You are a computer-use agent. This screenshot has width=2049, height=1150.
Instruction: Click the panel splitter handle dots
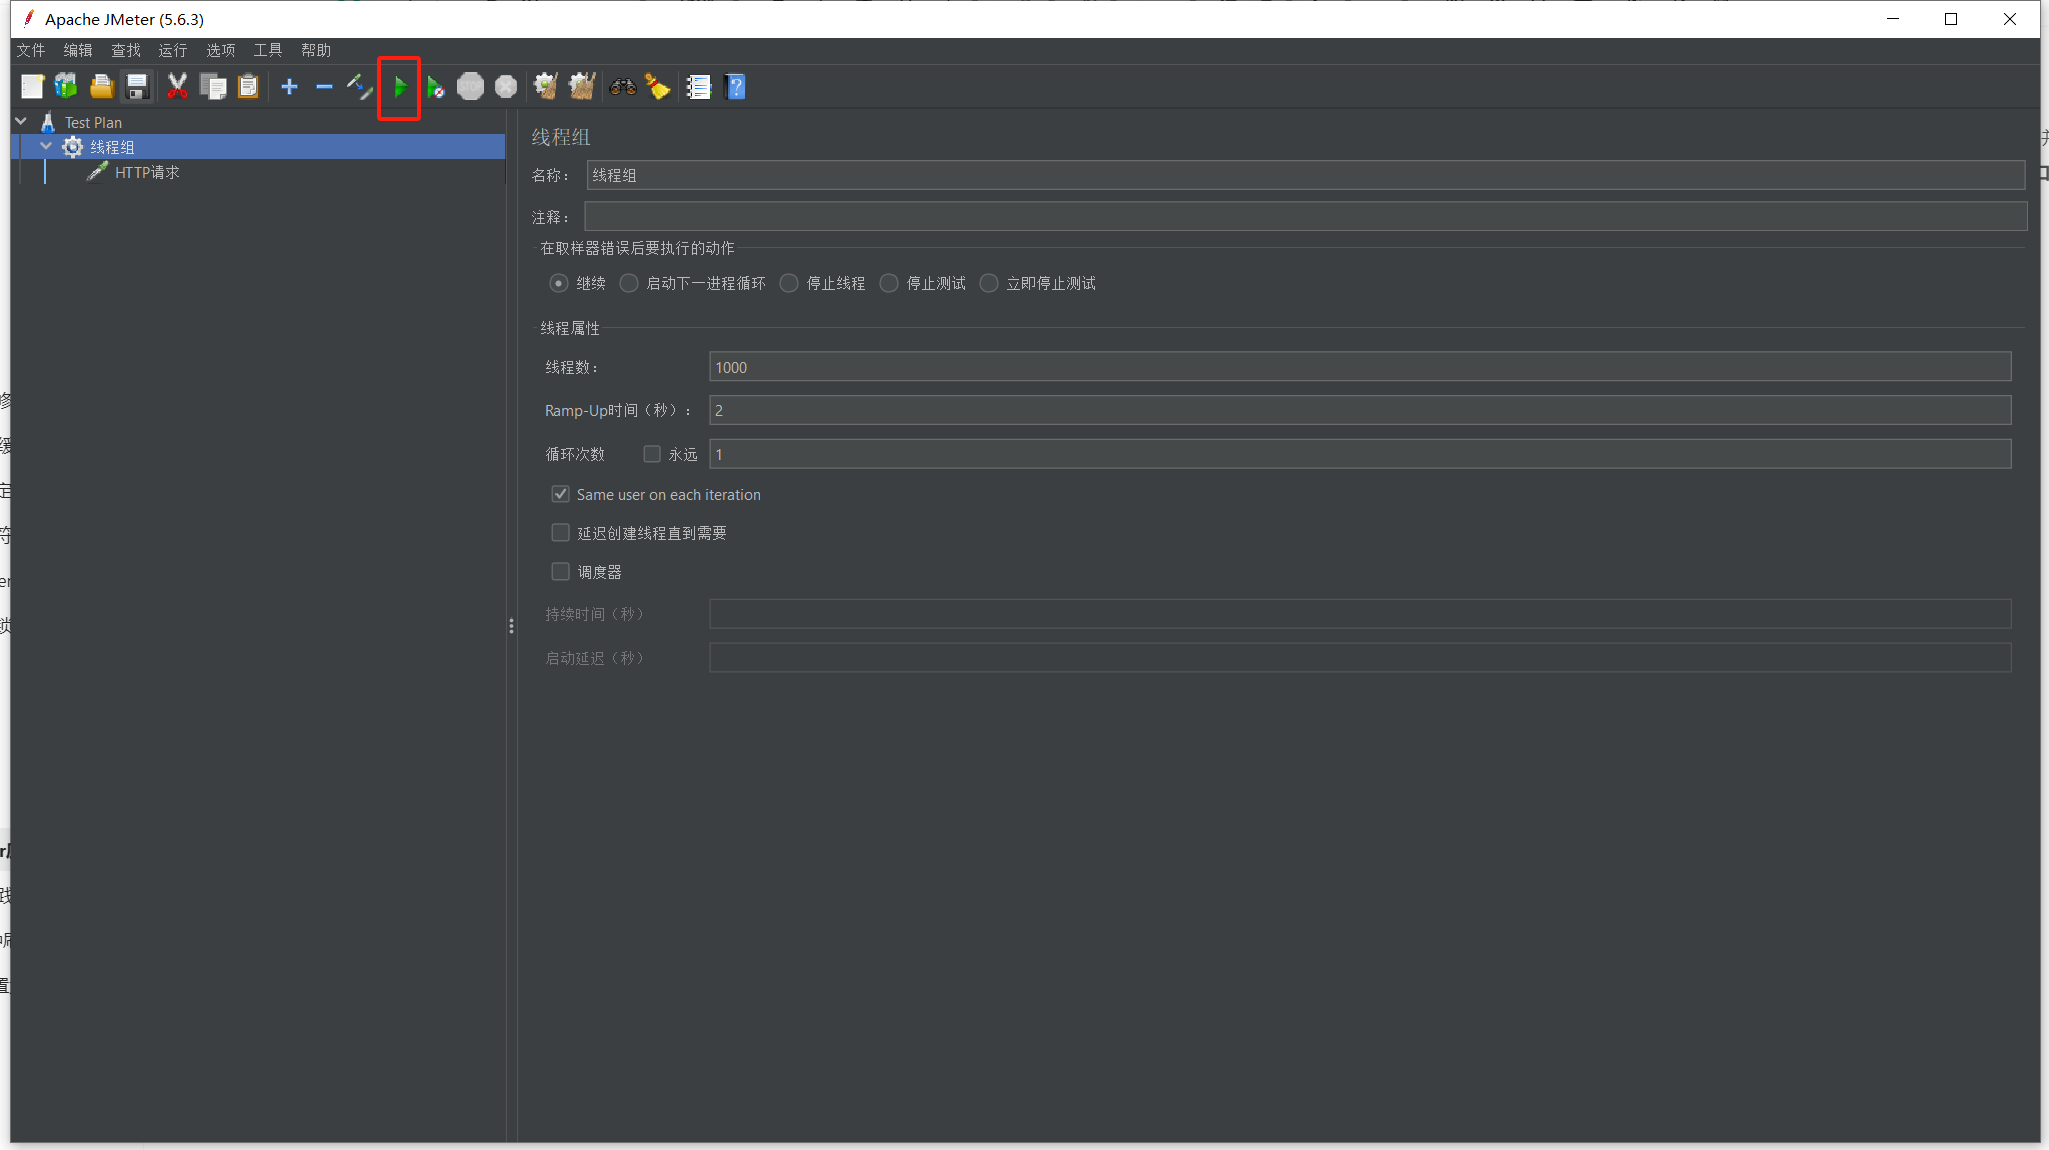511,626
